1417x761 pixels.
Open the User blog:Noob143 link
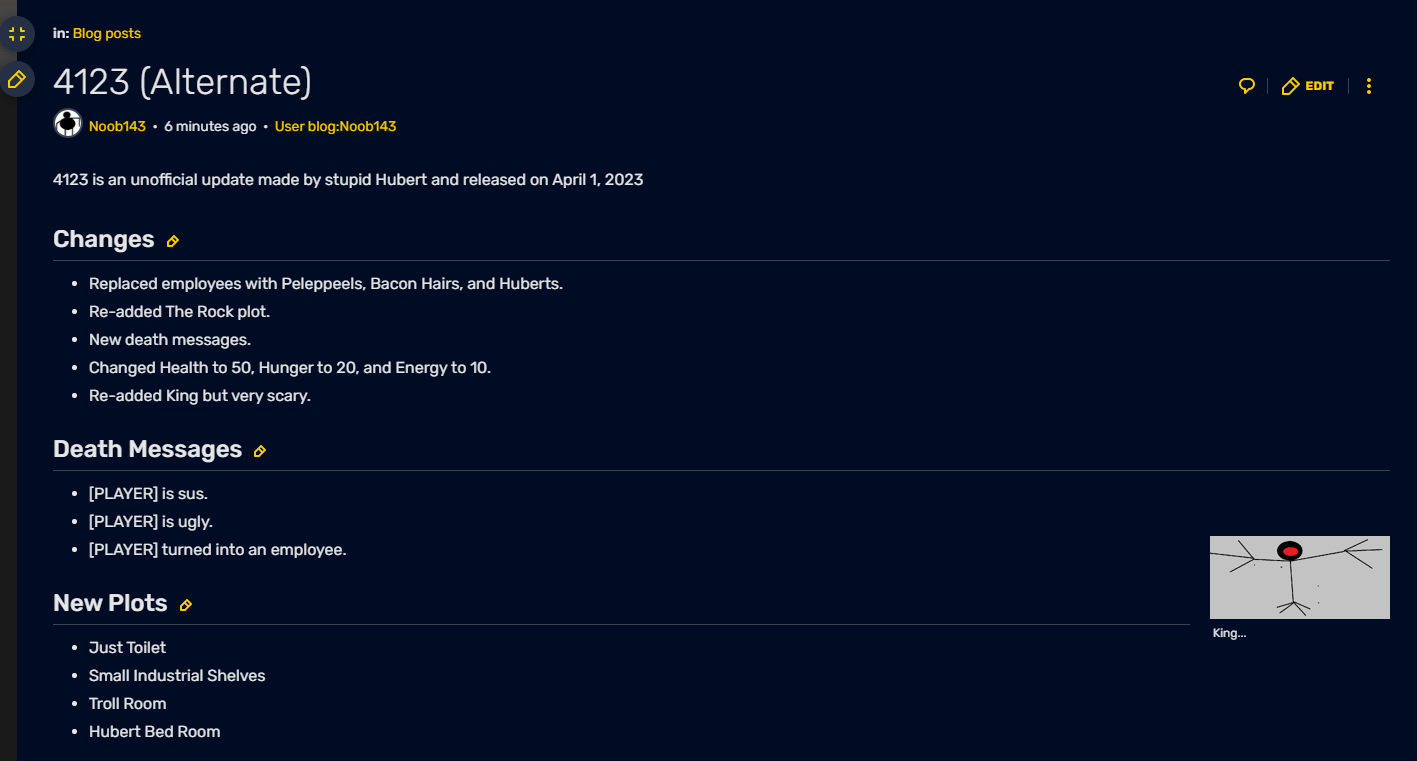335,127
